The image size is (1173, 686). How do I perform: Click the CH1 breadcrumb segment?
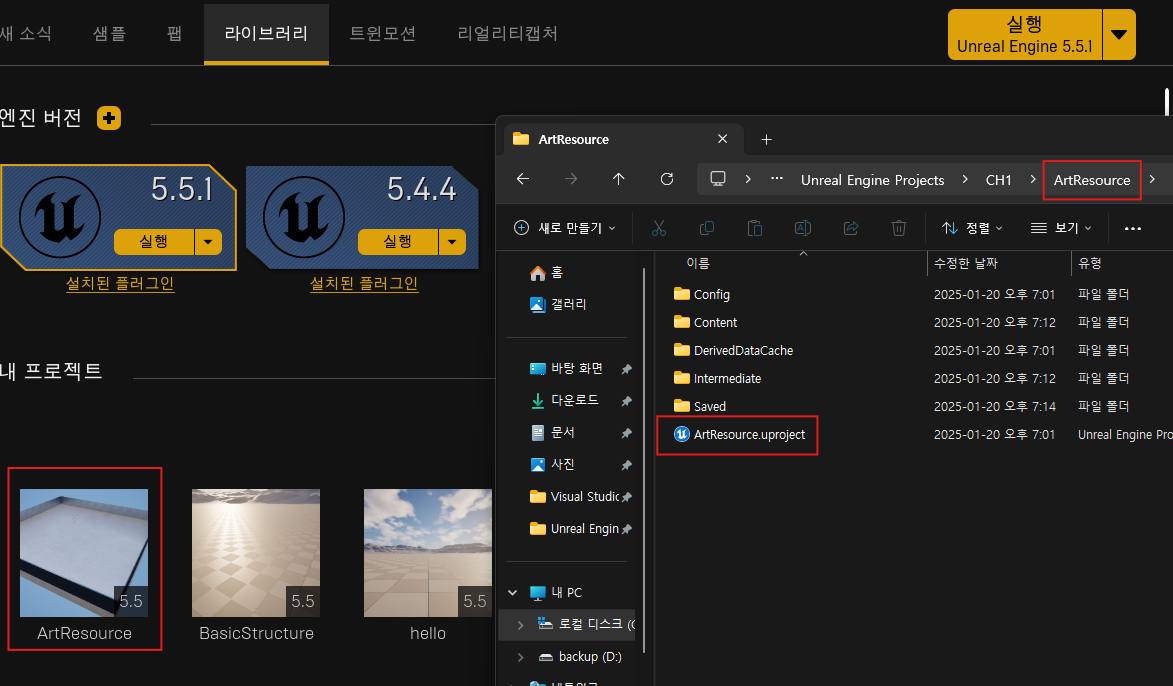tap(999, 180)
